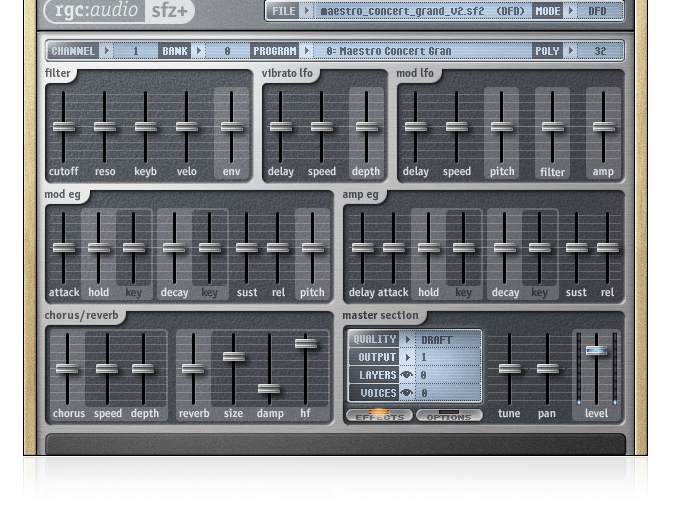
Task: Click the amp eg sust slider handle
Action: tap(576, 248)
